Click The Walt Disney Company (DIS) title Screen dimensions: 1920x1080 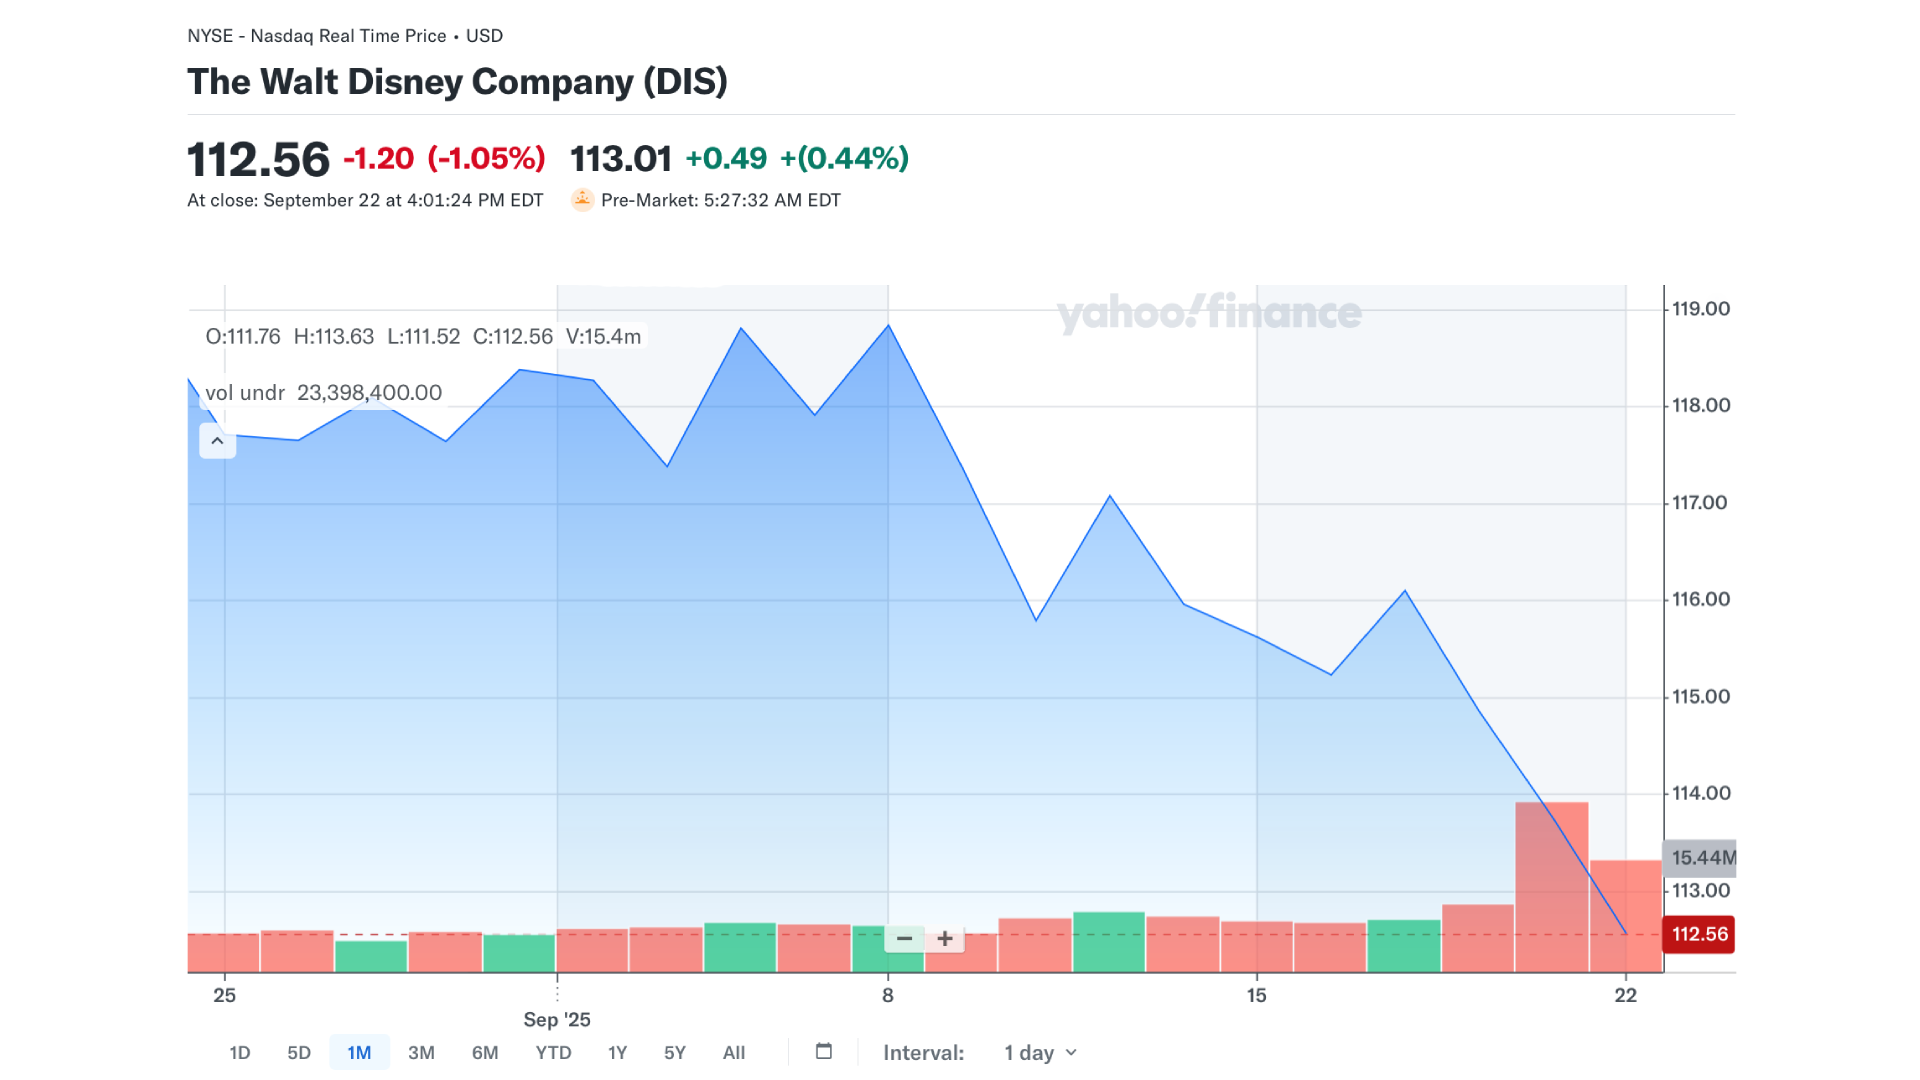pos(457,82)
